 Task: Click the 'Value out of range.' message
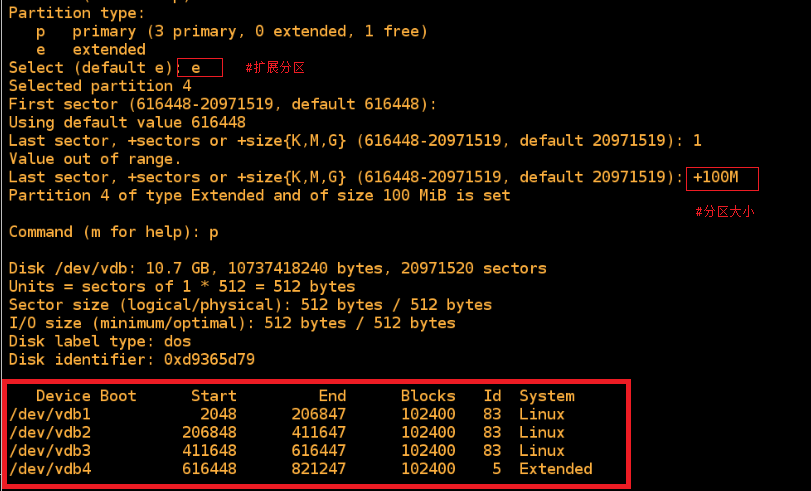pyautogui.click(x=95, y=159)
